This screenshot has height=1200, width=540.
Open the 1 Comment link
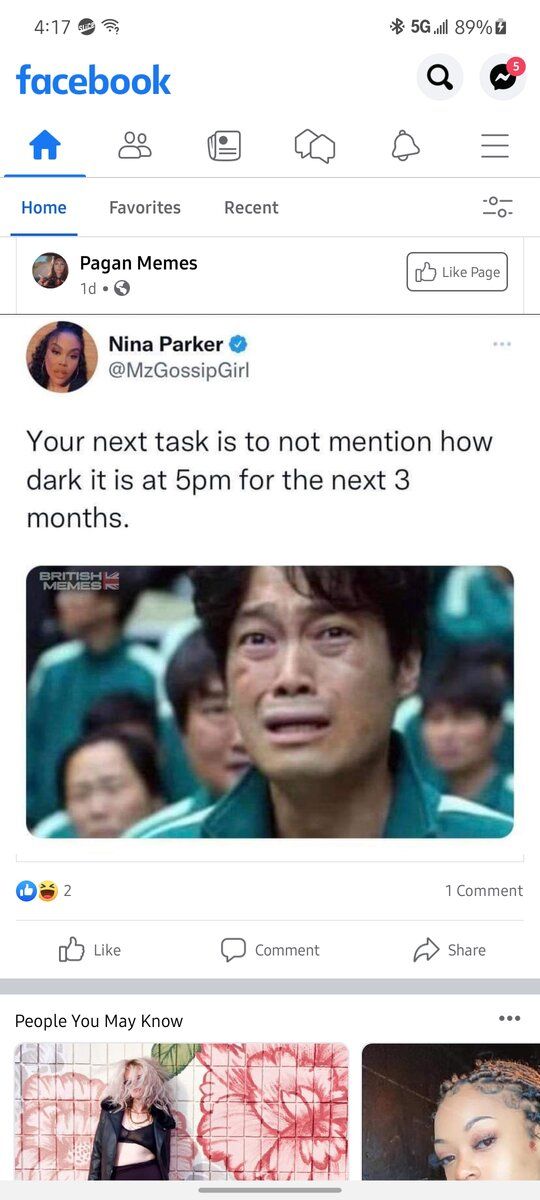point(484,890)
